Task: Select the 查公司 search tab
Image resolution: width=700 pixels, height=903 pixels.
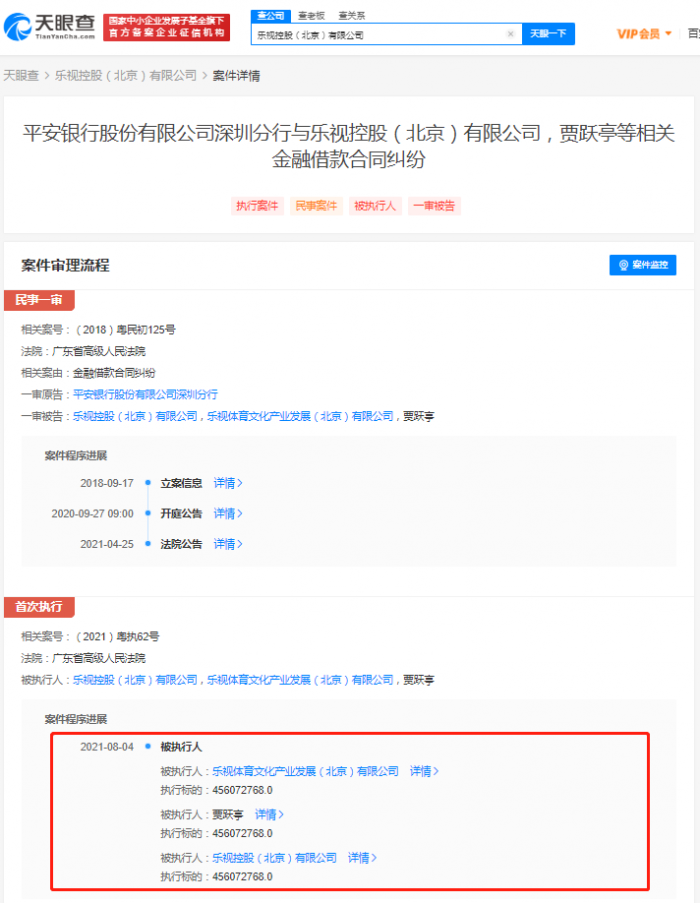Action: pos(271,16)
